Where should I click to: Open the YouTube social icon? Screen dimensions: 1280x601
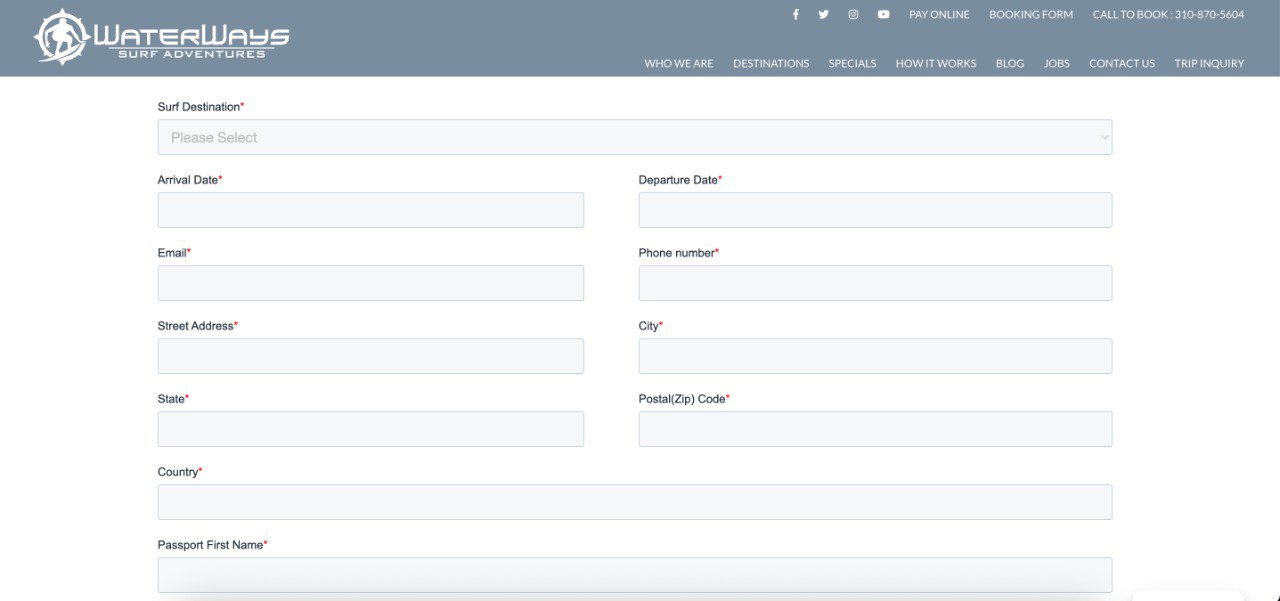click(x=883, y=15)
